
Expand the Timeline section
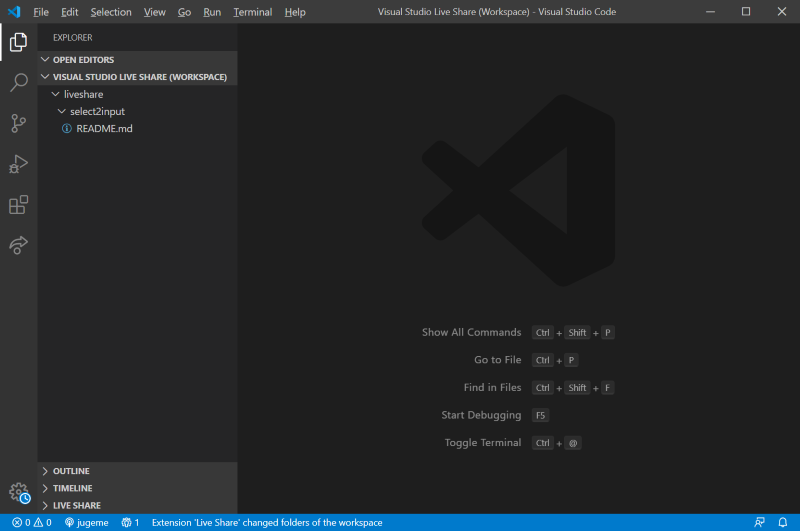(x=138, y=488)
